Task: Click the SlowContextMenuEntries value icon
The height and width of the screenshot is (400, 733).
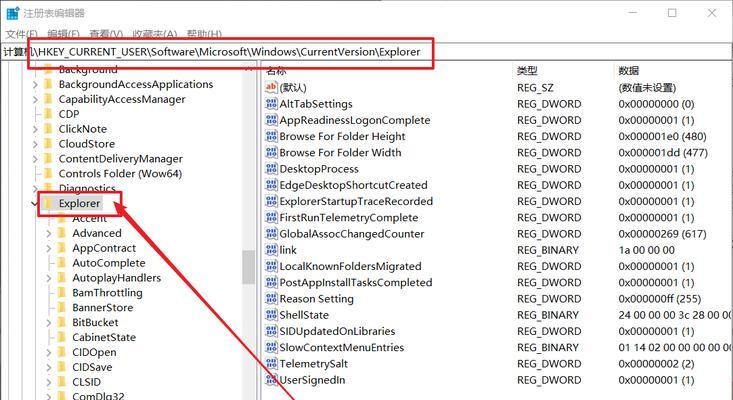Action: coord(271,347)
